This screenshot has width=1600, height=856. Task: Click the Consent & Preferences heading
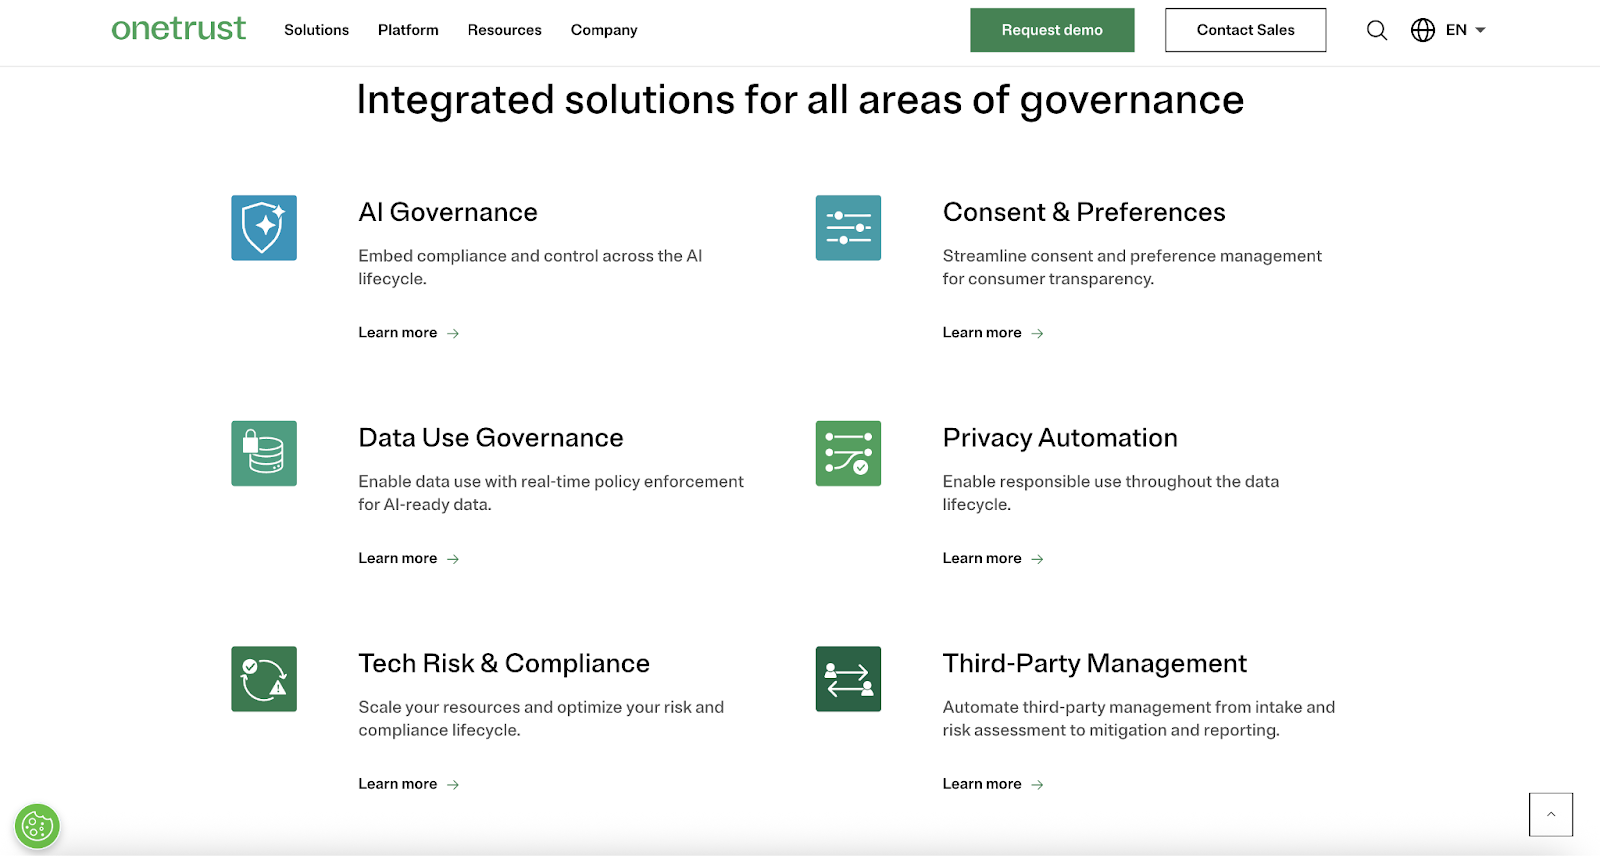click(x=1084, y=212)
